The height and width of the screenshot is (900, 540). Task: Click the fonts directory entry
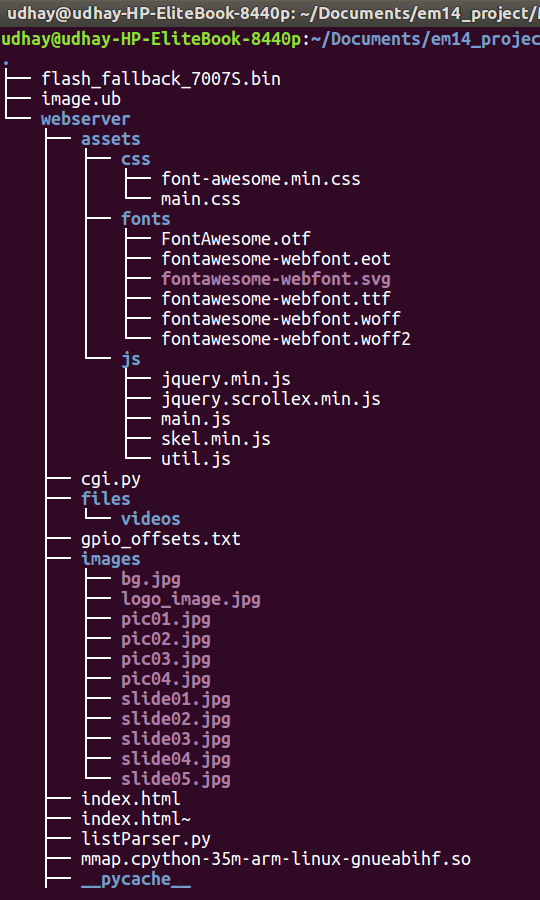[146, 219]
